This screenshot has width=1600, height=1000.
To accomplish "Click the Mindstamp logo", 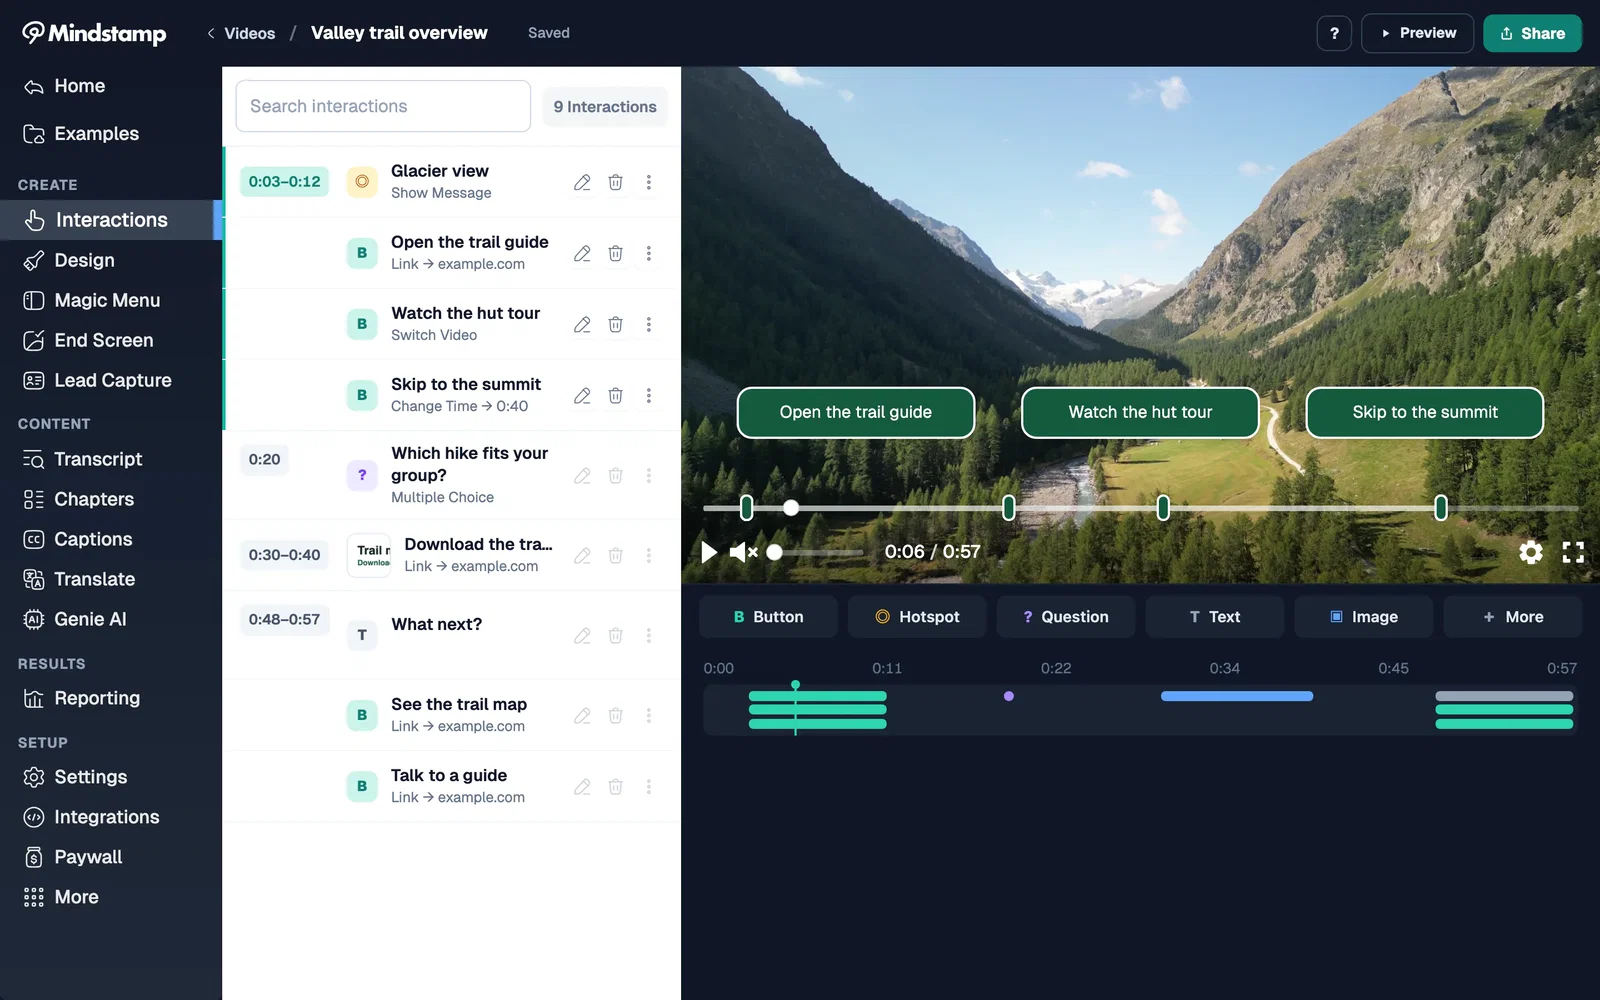I will click(94, 33).
